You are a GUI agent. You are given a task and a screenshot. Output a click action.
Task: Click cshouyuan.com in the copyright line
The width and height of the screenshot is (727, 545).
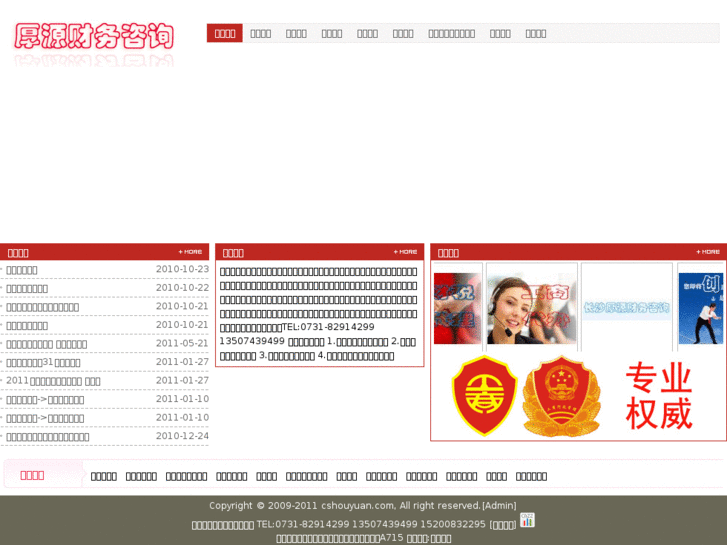357,506
